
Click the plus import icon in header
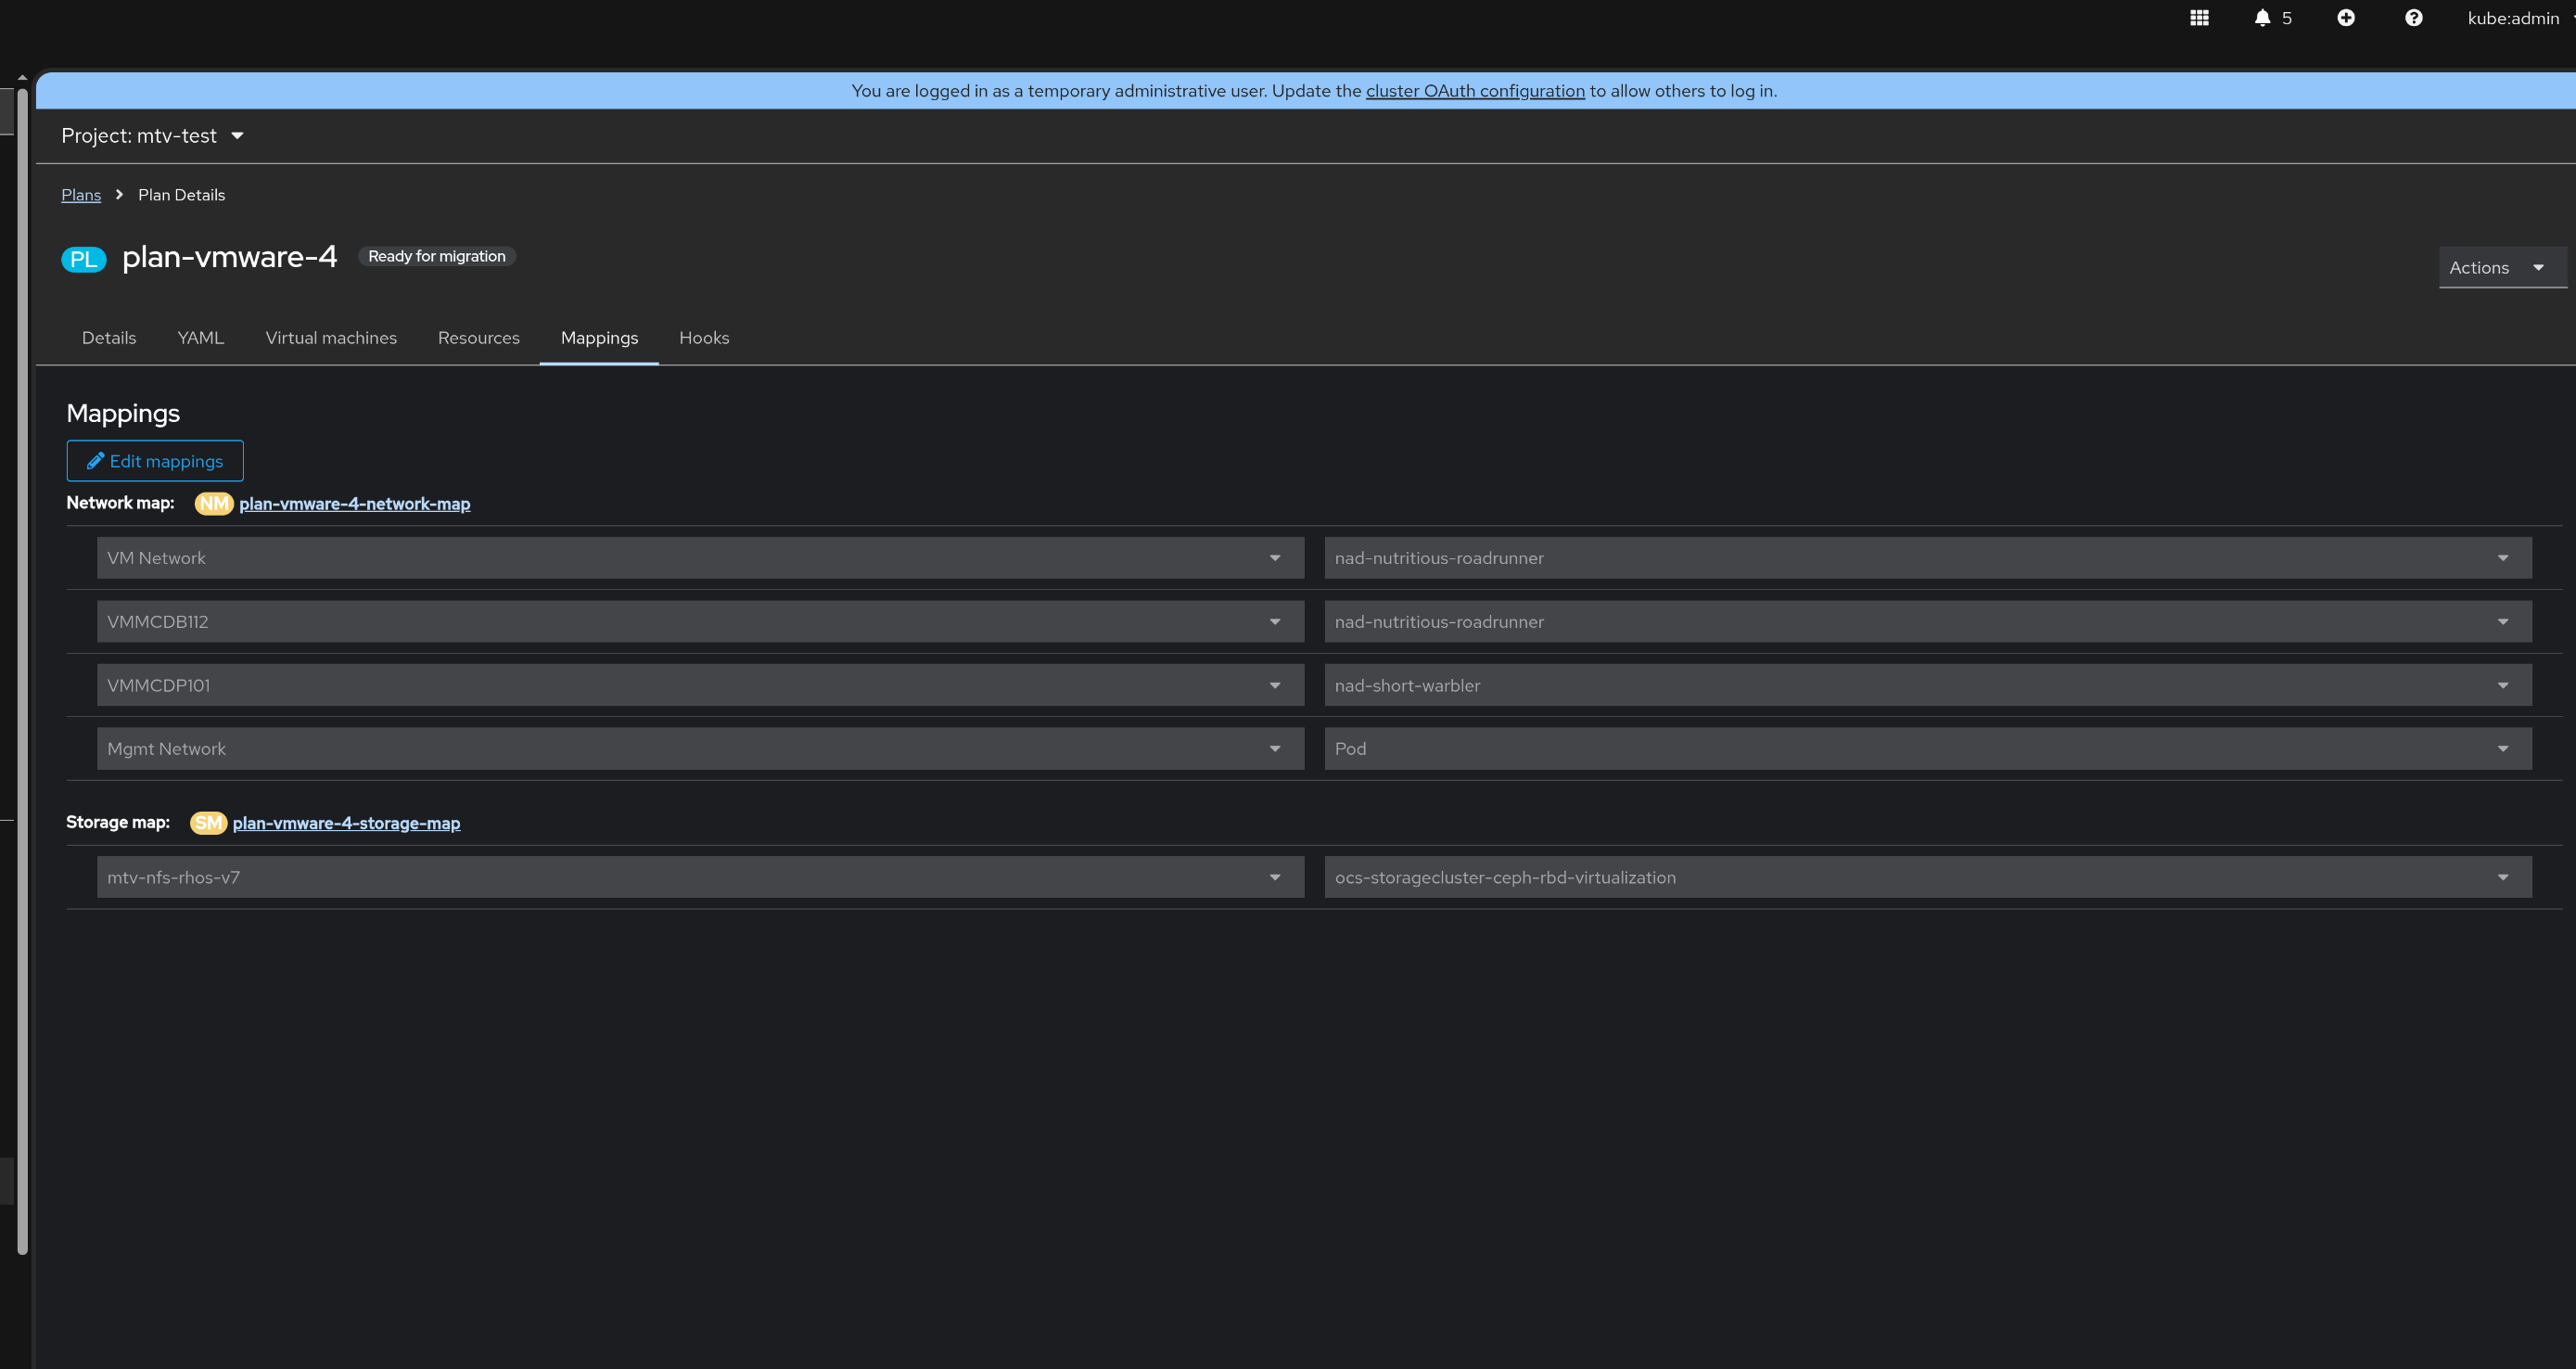click(x=2346, y=18)
